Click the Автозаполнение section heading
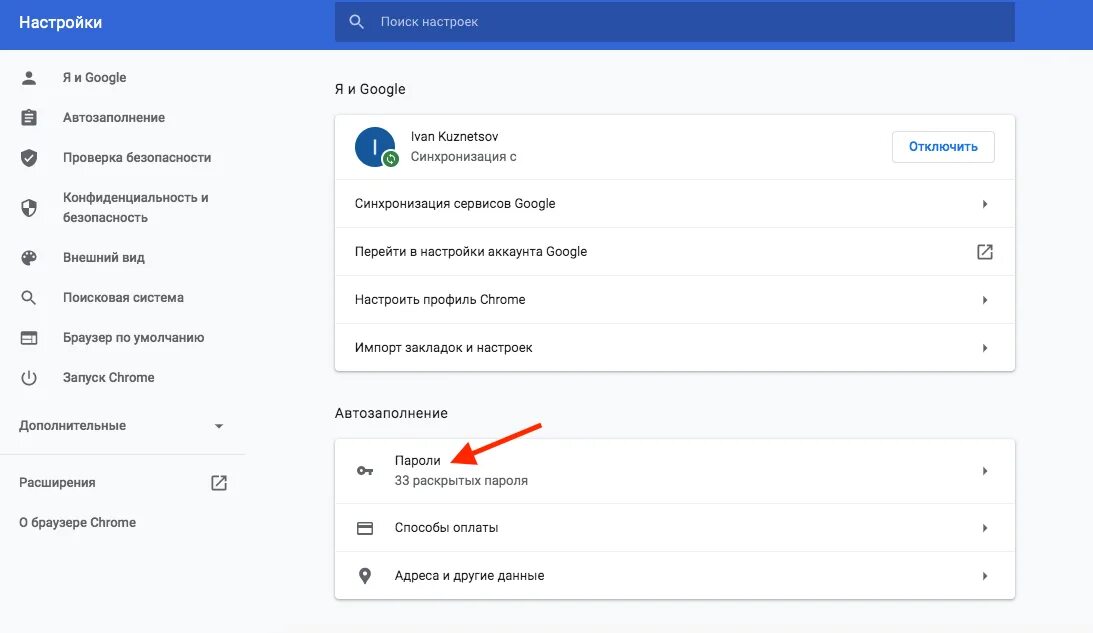 pos(391,413)
